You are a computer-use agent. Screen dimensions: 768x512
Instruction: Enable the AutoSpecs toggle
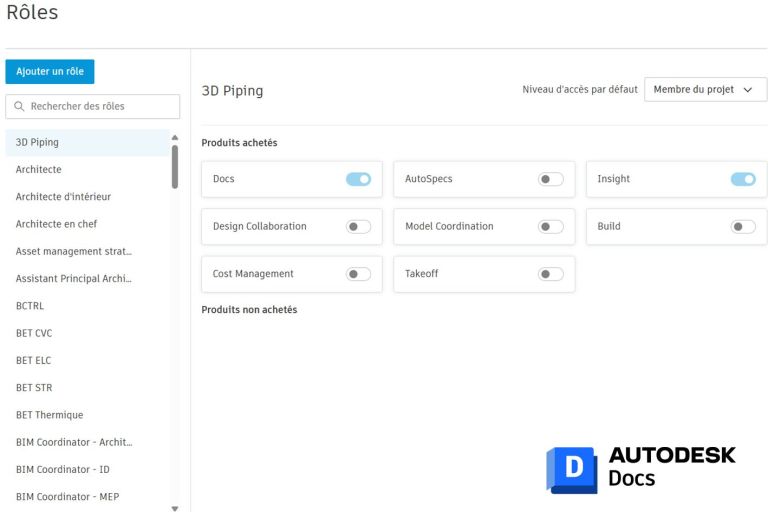[551, 179]
